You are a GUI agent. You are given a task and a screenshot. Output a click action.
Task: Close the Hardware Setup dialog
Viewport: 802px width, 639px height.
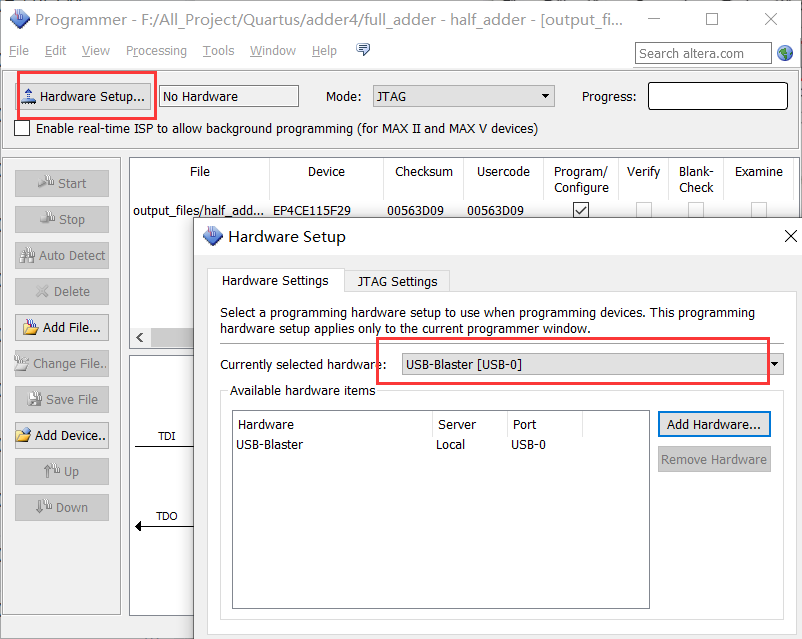[790, 236]
